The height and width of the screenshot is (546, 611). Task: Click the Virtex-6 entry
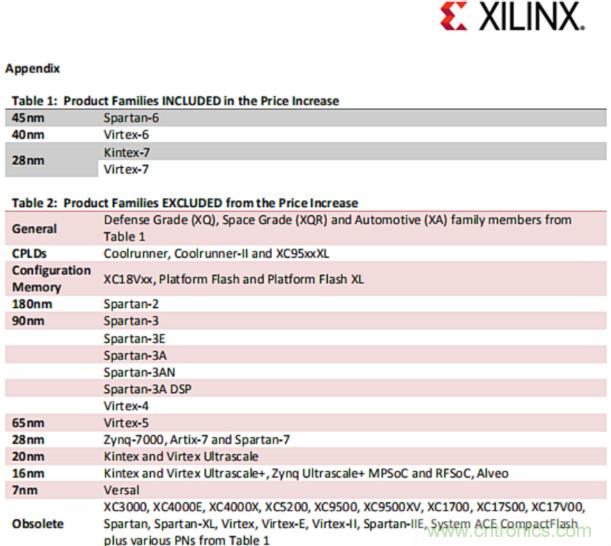126,135
